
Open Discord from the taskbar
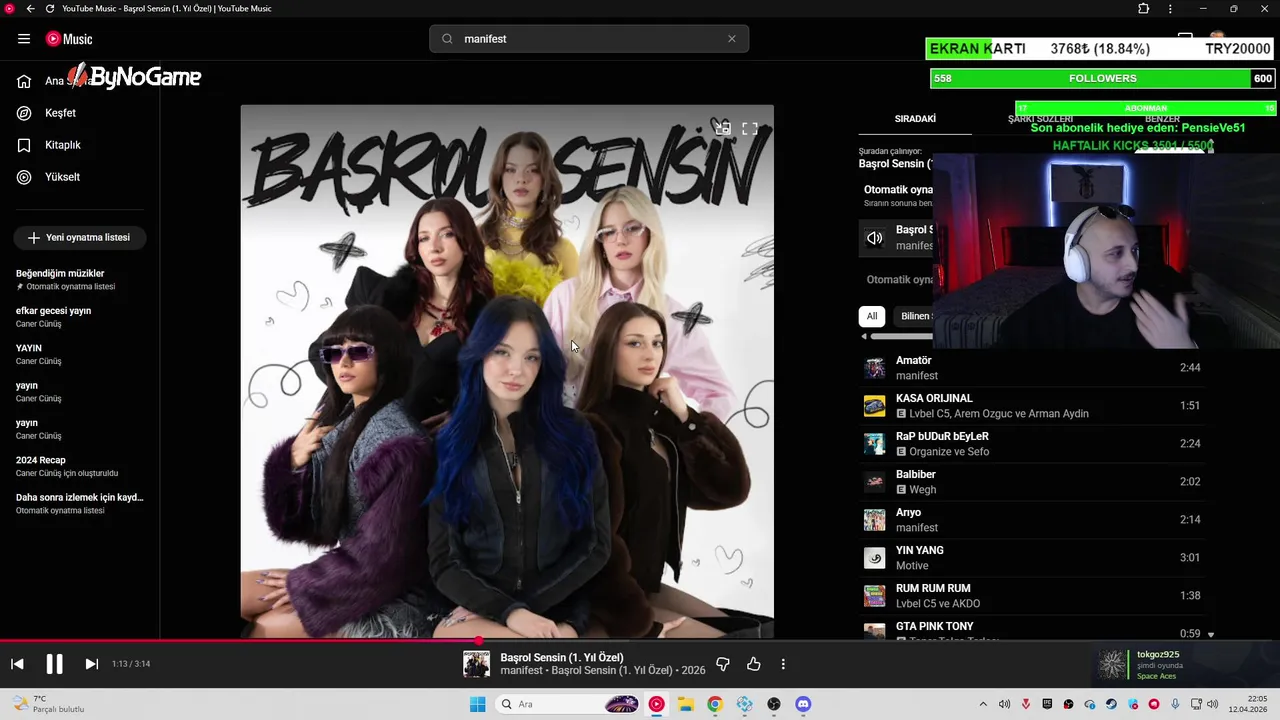[x=803, y=704]
